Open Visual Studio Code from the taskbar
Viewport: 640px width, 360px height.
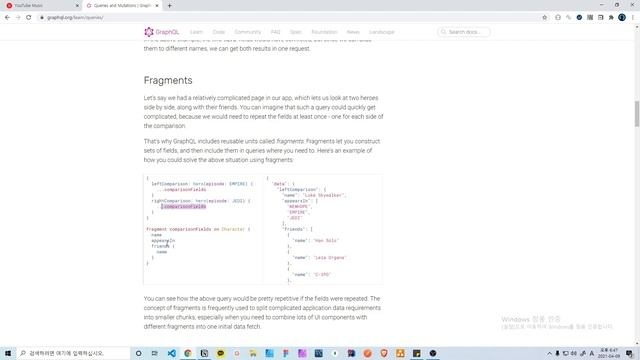tap(171, 353)
